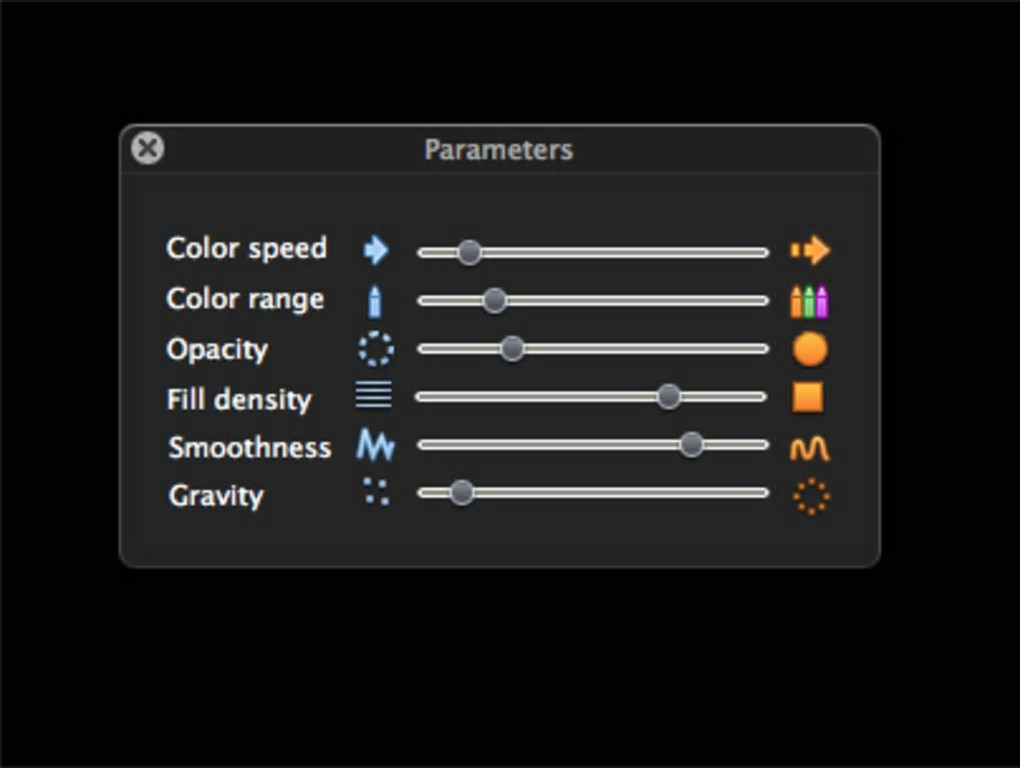Click the blue lines low Fill density icon

point(374,396)
